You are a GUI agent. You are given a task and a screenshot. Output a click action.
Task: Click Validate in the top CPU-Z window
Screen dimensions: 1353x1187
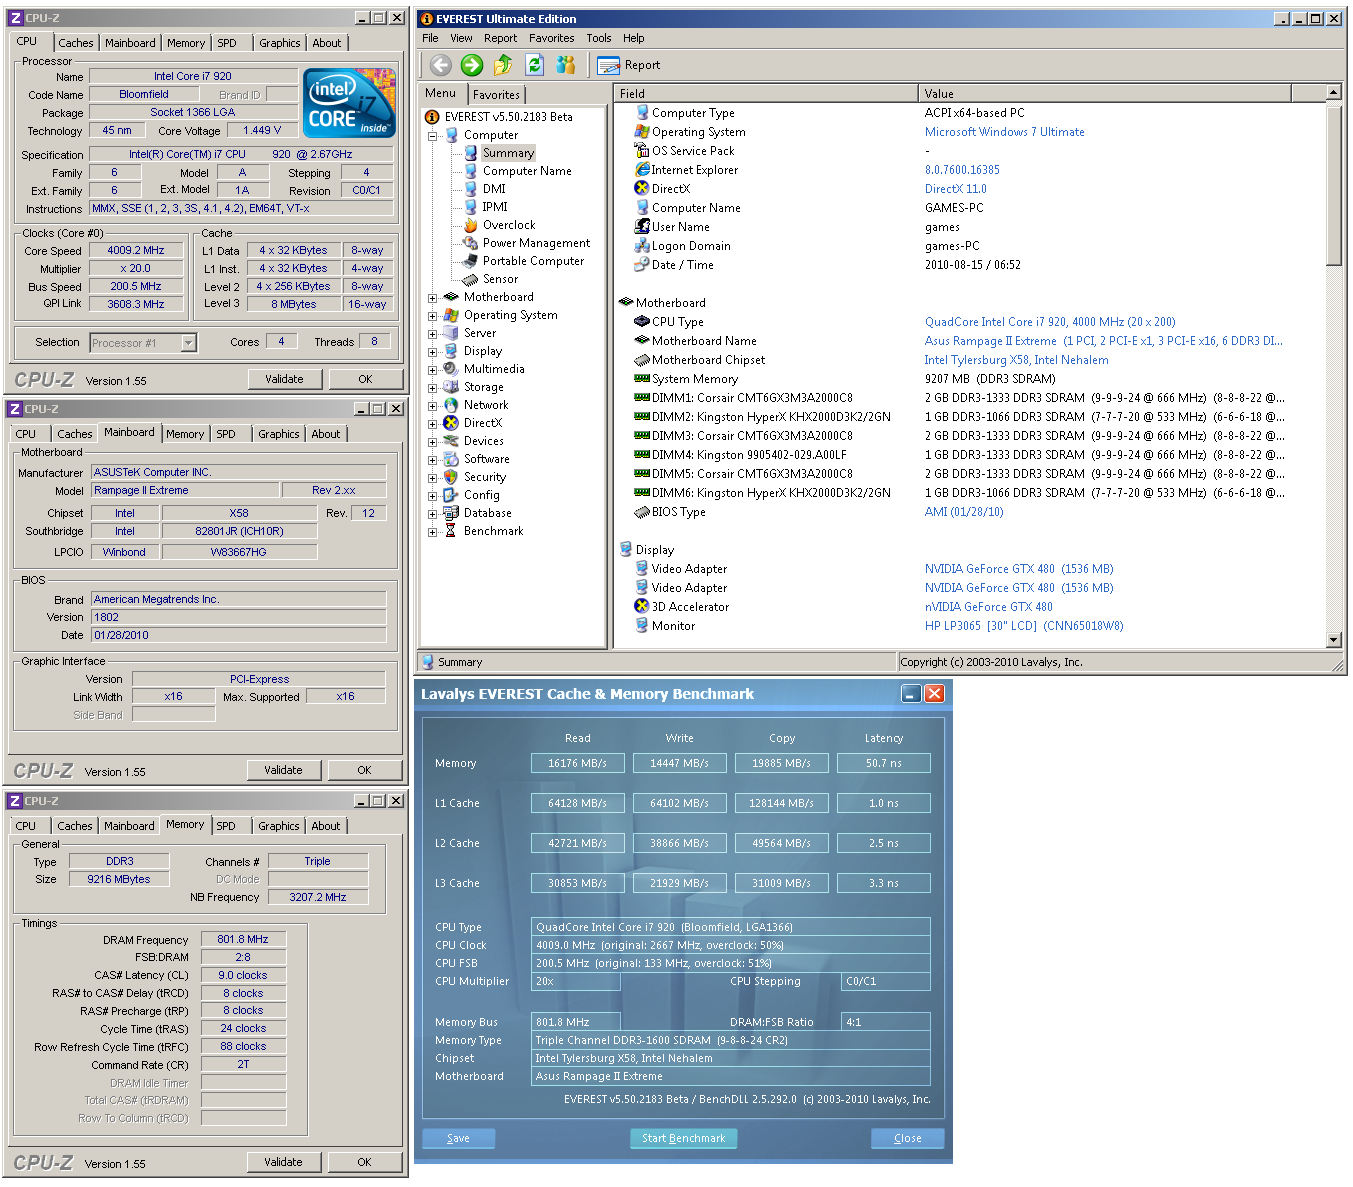tap(284, 379)
